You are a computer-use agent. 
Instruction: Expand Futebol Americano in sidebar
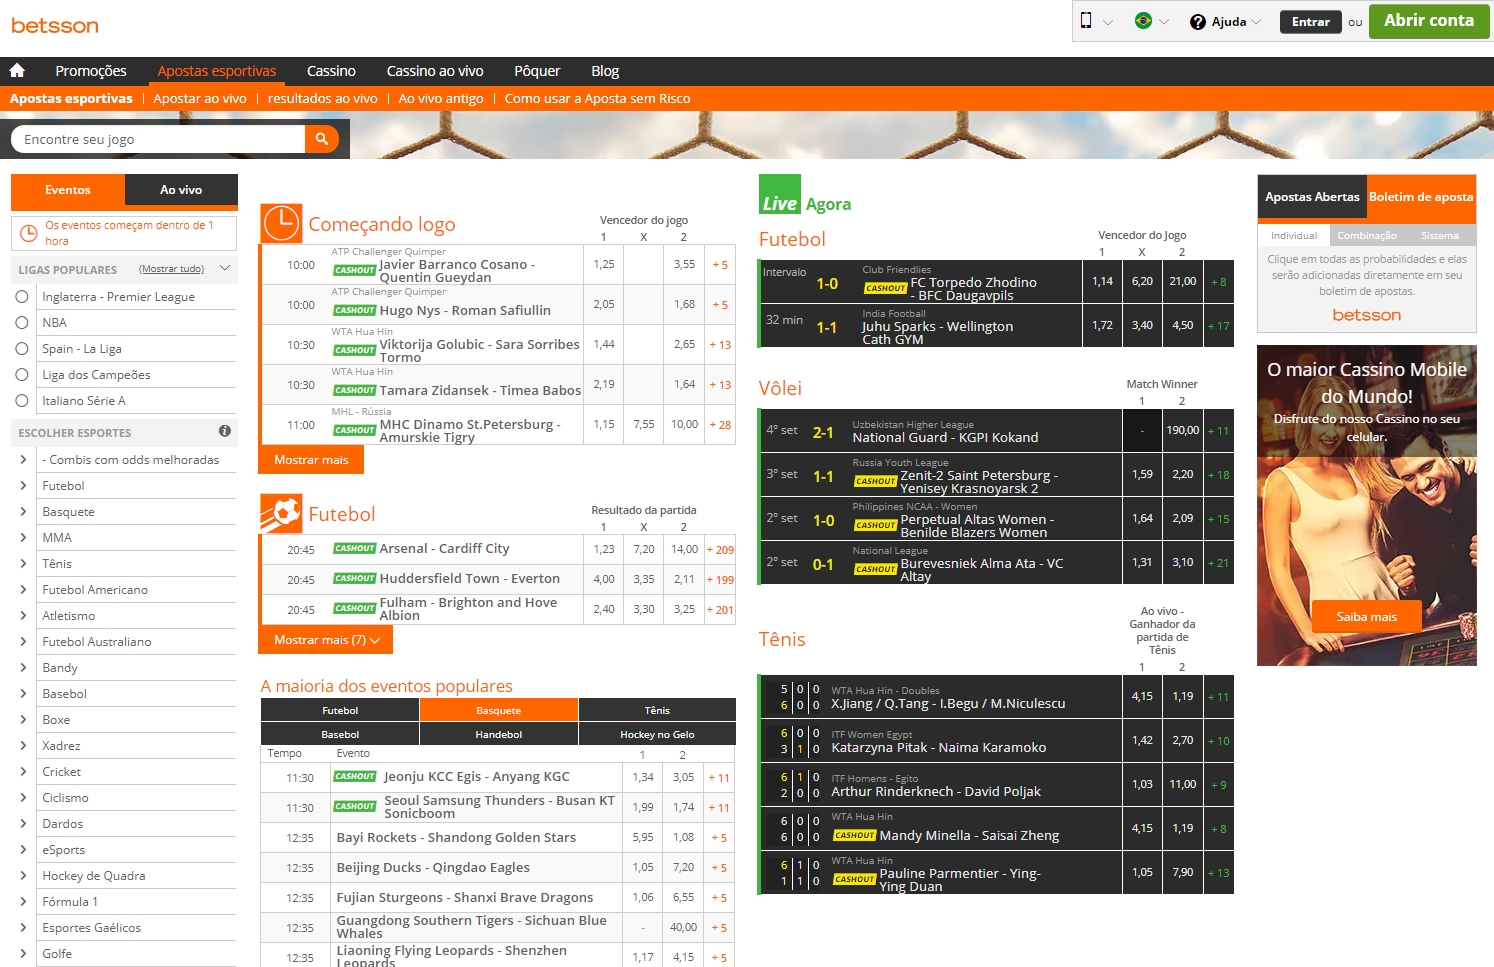(x=23, y=590)
